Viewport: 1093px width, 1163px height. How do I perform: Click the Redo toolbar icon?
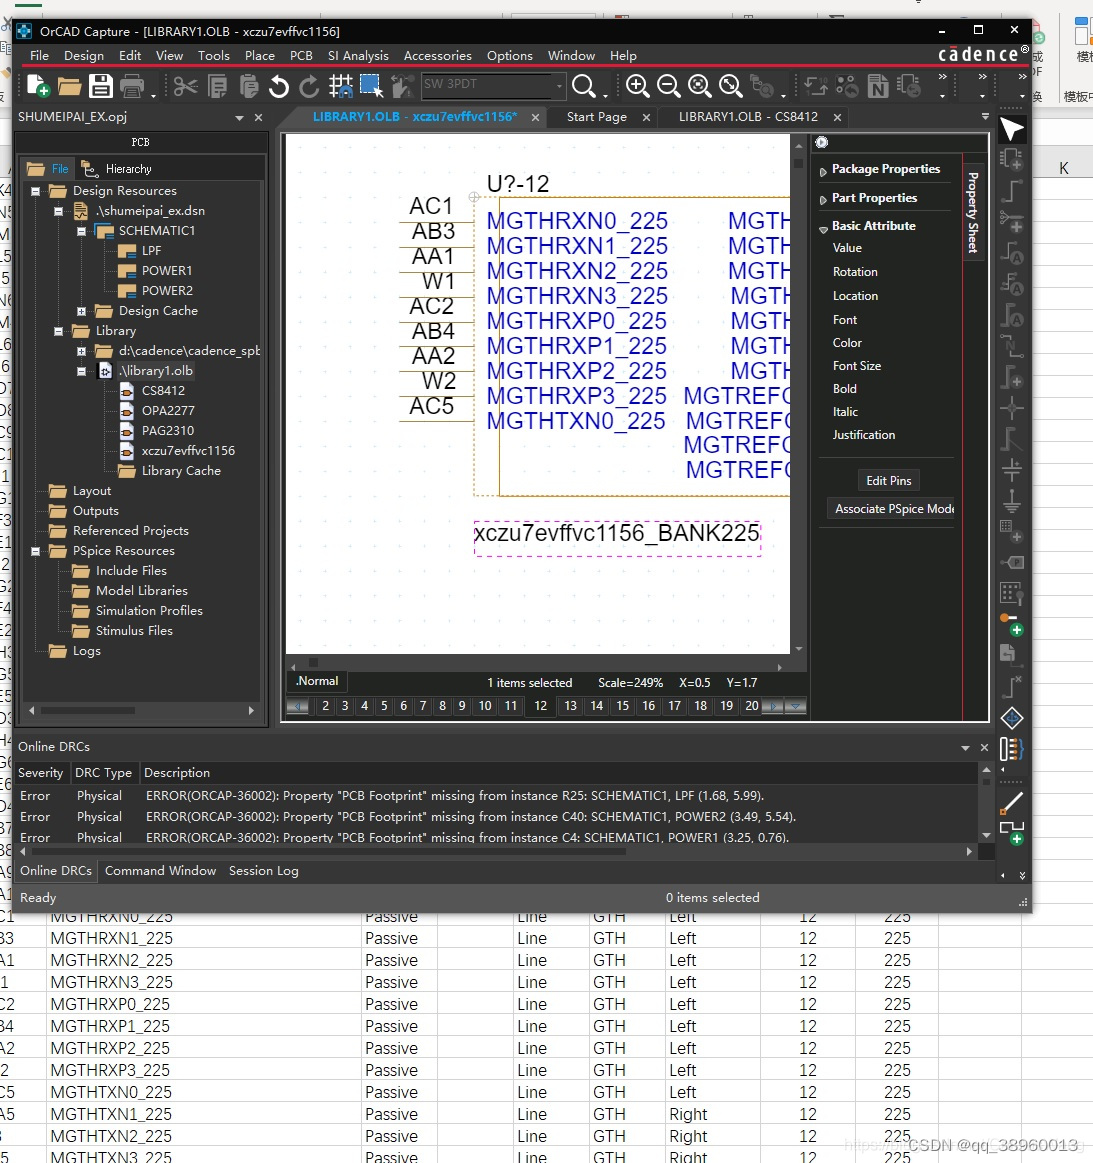click(308, 87)
